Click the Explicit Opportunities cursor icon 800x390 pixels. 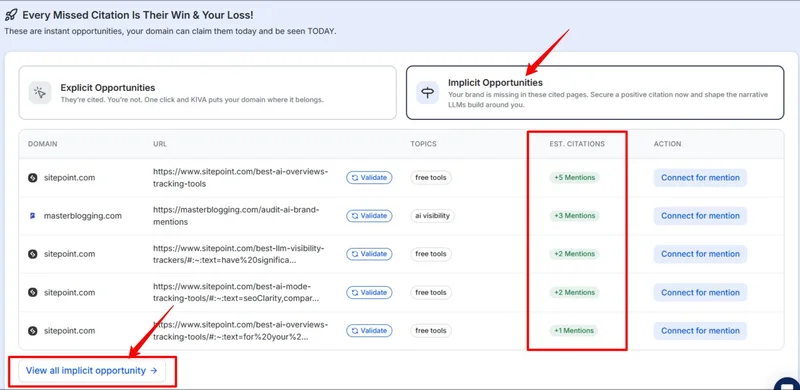point(40,92)
